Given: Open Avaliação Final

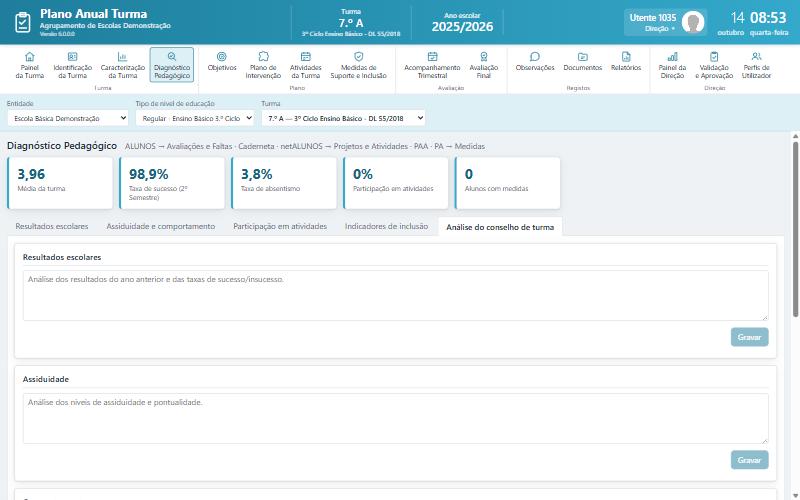Looking at the screenshot, I should coord(484,65).
